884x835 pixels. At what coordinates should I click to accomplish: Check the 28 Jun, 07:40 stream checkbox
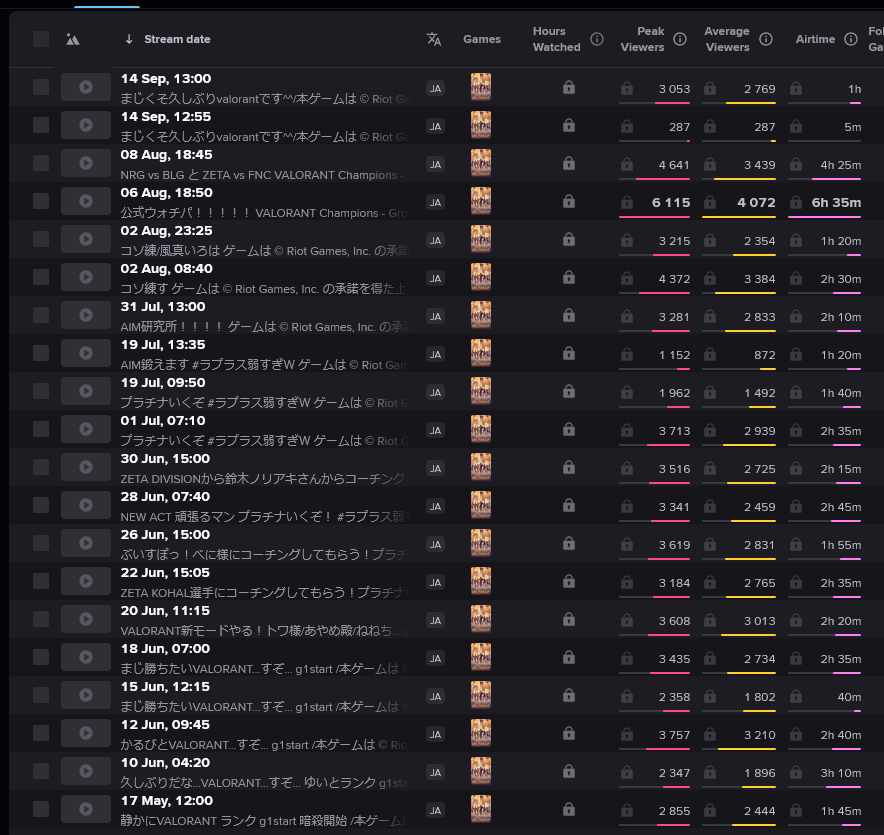(x=41, y=505)
